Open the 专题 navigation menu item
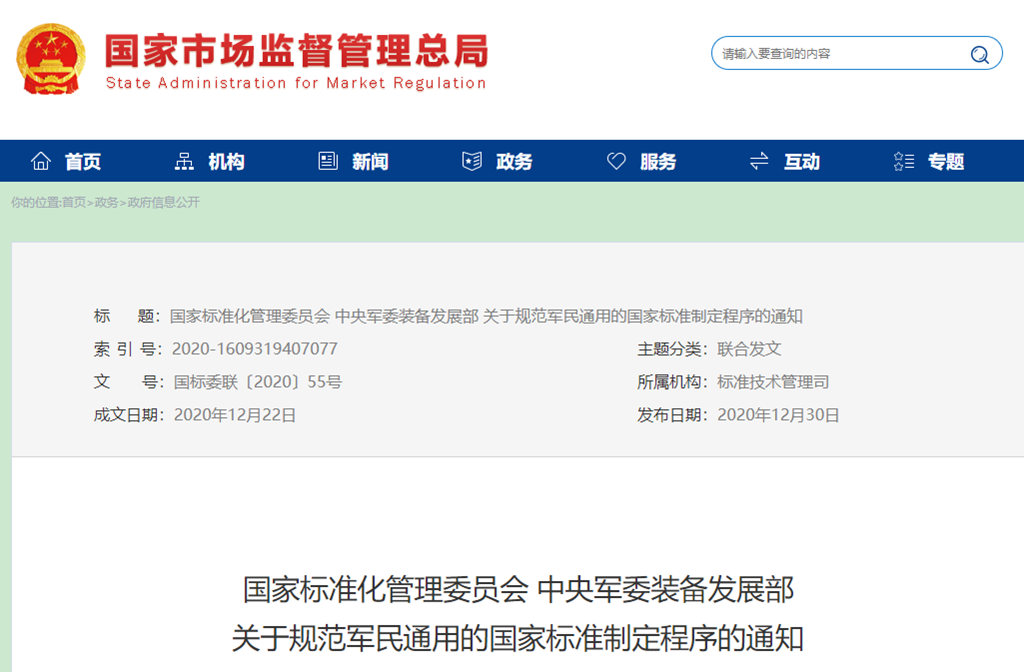Image resolution: width=1024 pixels, height=672 pixels. click(946, 161)
